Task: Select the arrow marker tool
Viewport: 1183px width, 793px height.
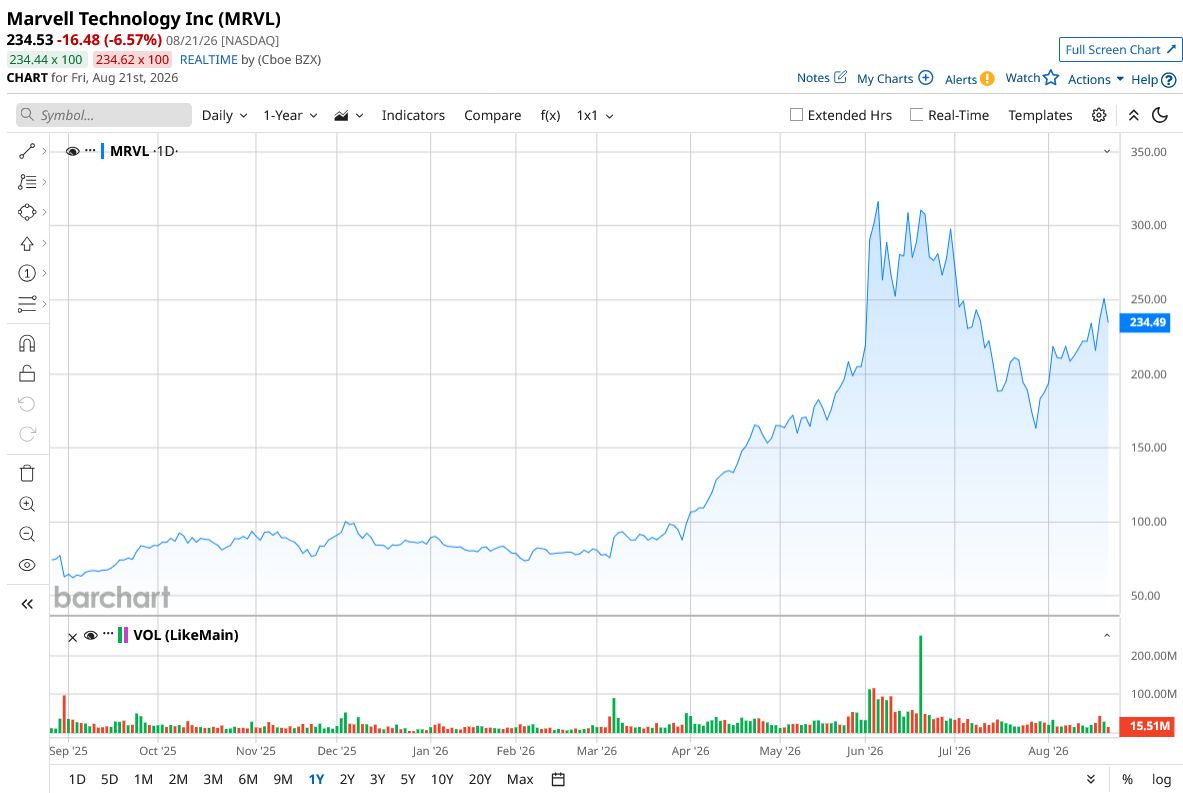Action: pos(27,243)
